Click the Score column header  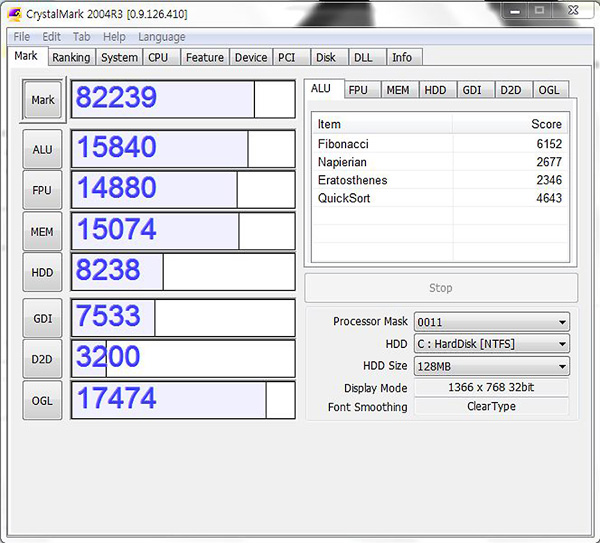coord(510,124)
